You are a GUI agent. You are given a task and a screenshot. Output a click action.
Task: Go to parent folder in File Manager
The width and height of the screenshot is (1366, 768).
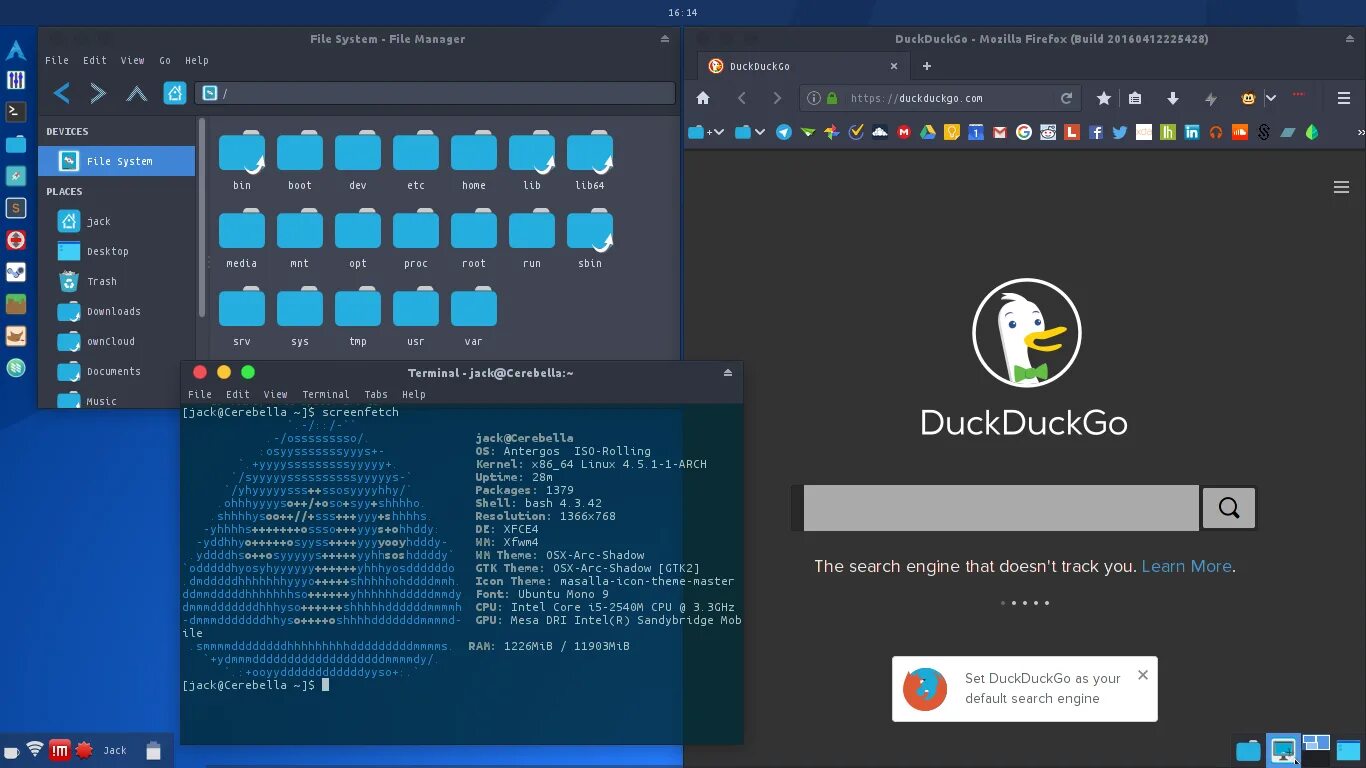(136, 93)
